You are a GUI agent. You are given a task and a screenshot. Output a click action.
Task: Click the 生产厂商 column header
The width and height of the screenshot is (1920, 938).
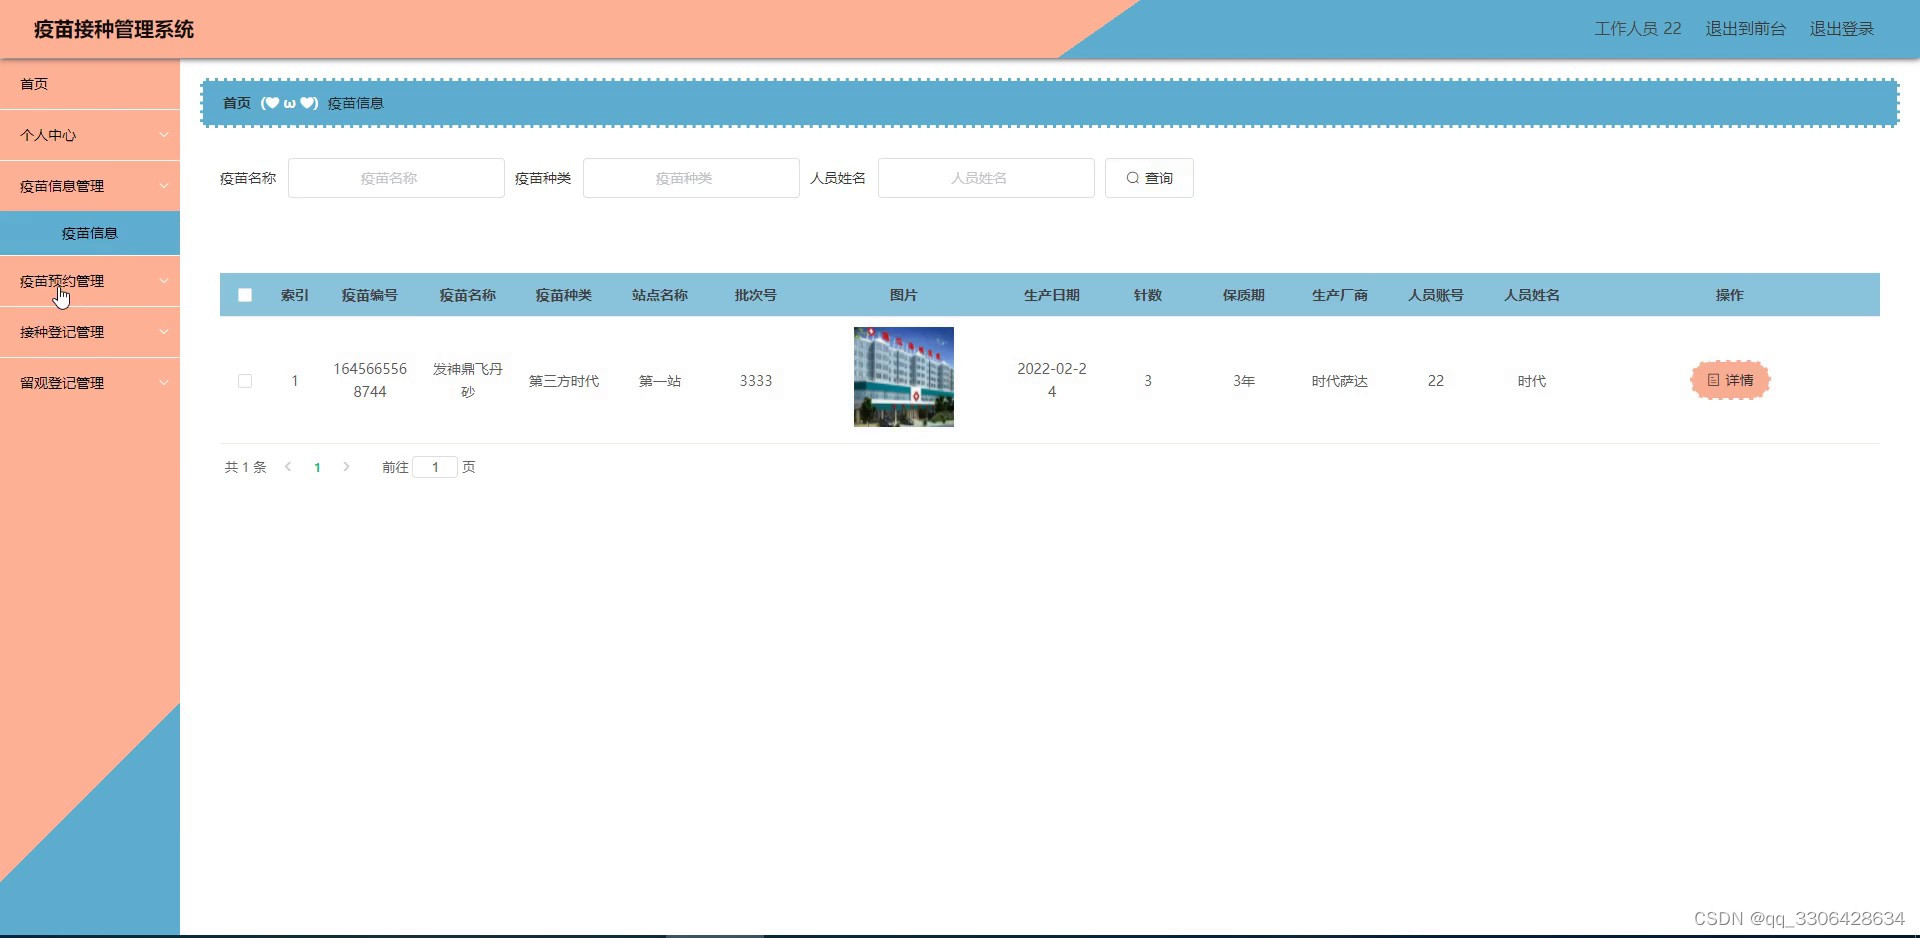click(1340, 295)
